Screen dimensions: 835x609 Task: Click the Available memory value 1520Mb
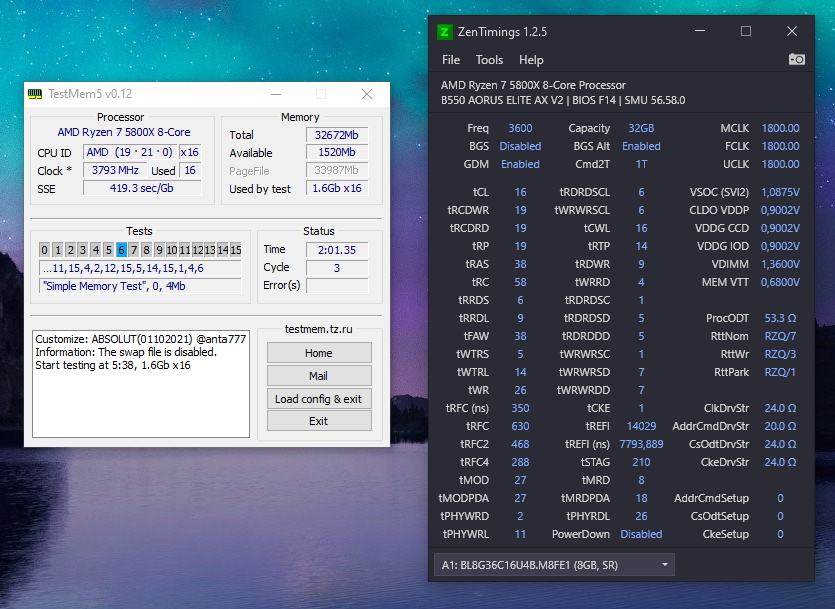coord(337,152)
